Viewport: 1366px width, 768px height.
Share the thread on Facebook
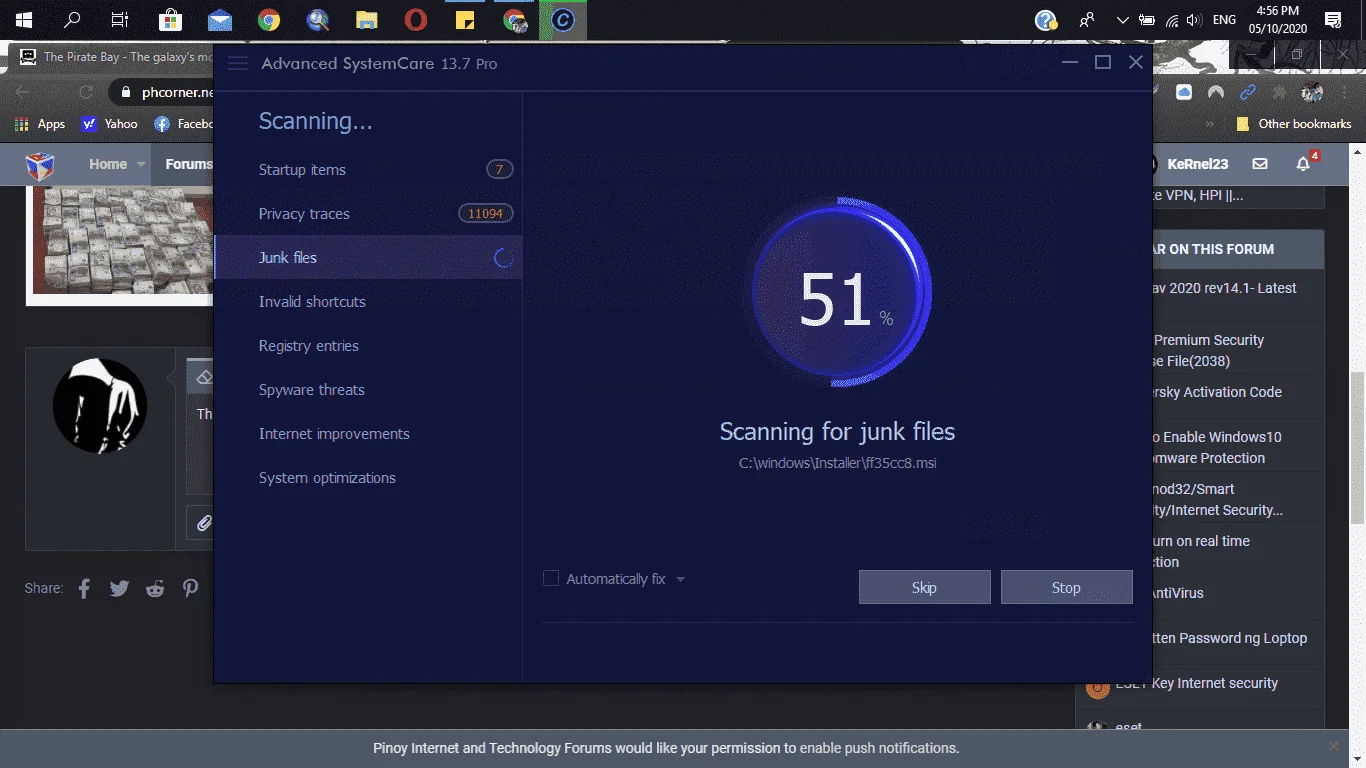(x=85, y=588)
